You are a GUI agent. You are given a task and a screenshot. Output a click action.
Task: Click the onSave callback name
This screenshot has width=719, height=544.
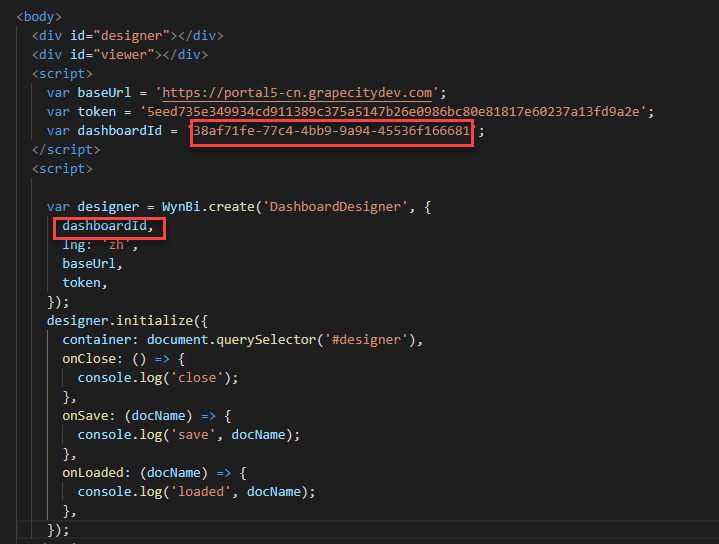(85, 416)
